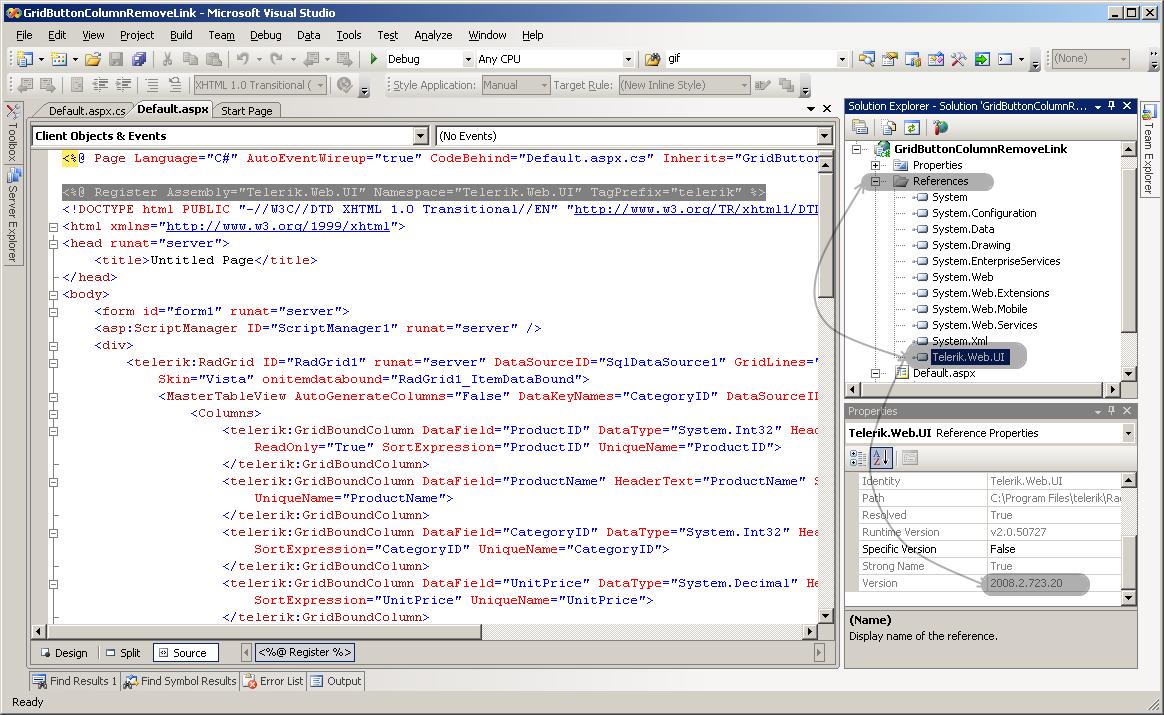
Task: Click Show All Files in Solution Explorer
Action: tap(888, 127)
